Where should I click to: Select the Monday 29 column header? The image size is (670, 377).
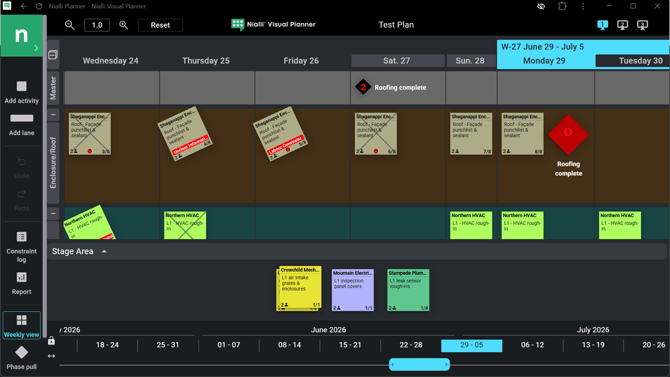point(544,61)
